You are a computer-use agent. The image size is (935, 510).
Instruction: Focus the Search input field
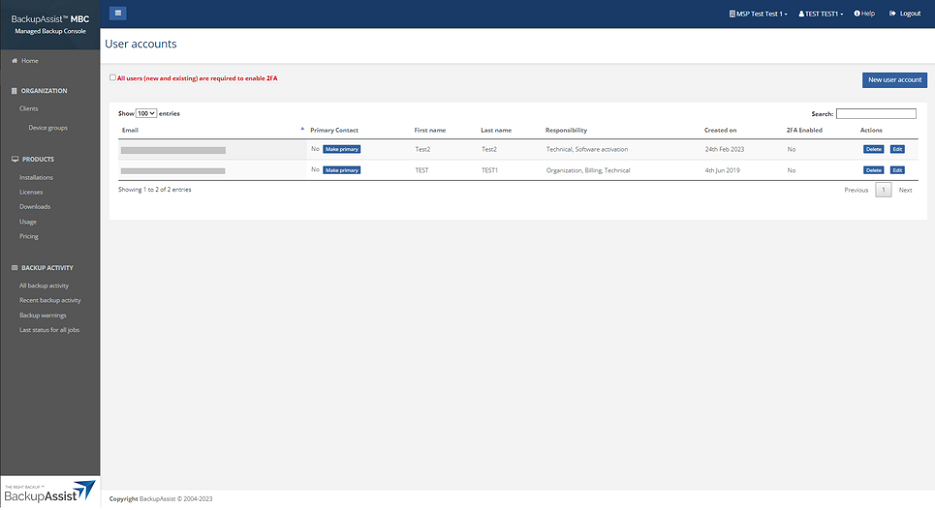click(x=876, y=113)
